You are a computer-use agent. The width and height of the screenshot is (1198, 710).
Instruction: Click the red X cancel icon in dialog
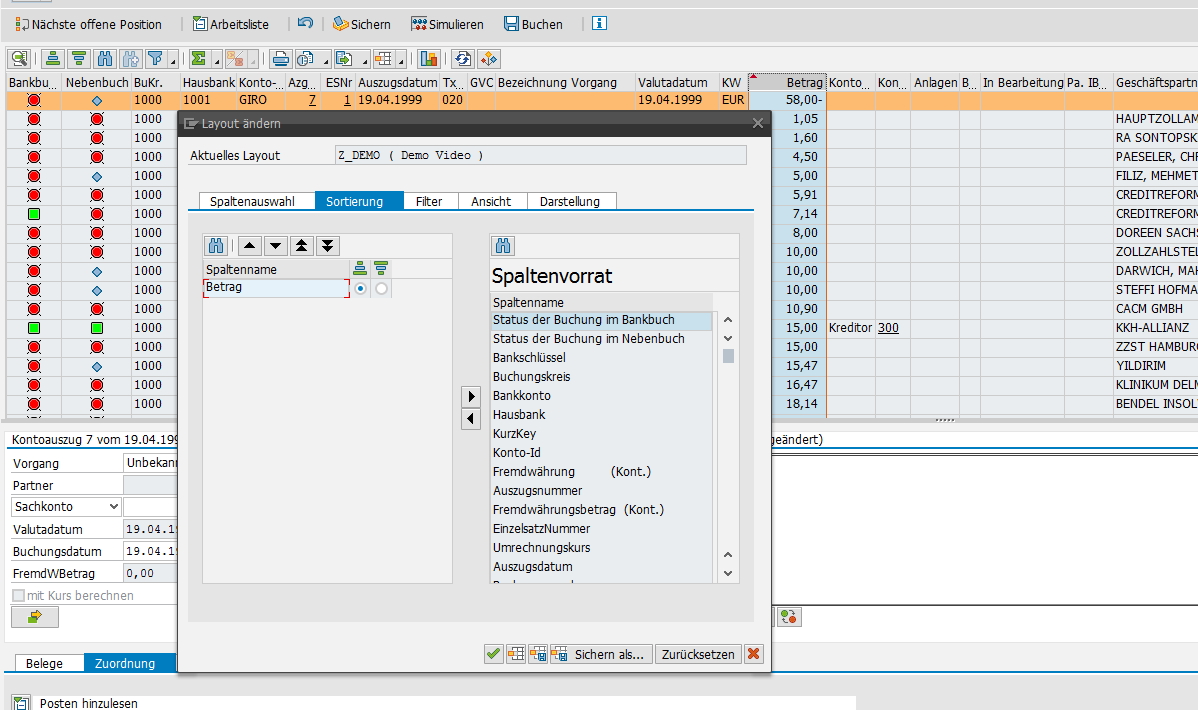click(x=754, y=654)
